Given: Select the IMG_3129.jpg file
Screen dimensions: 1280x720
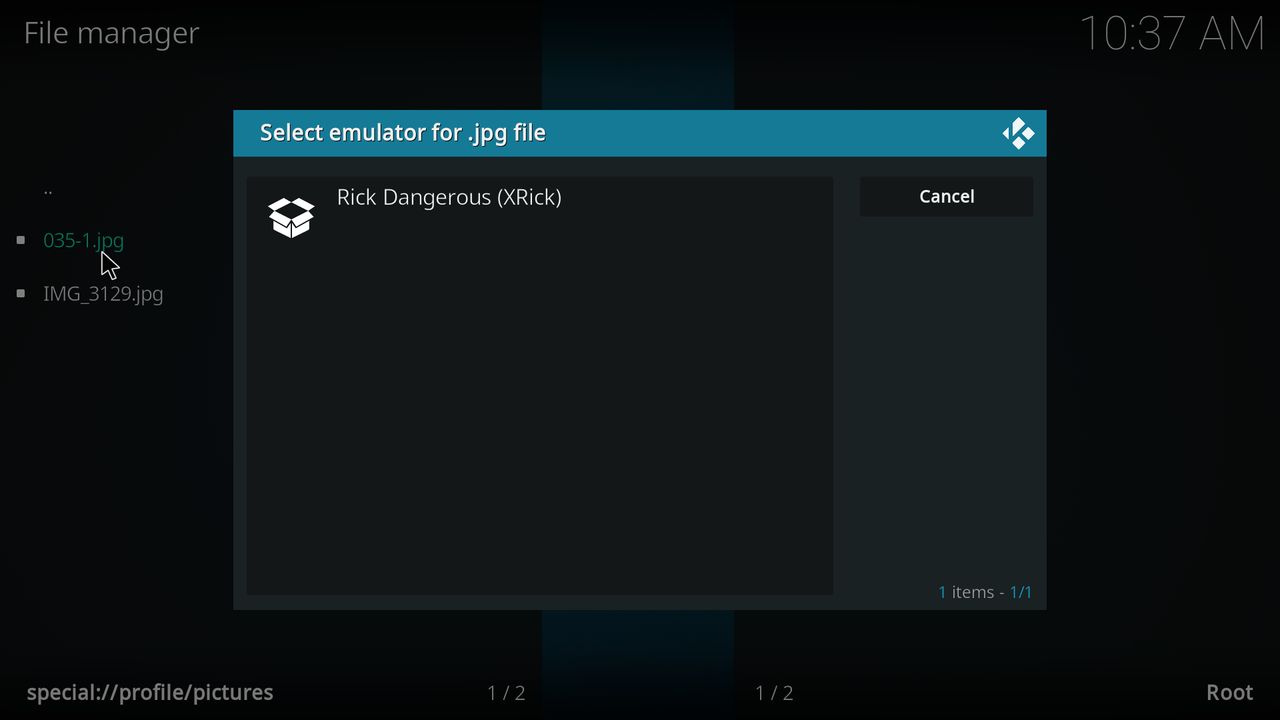Looking at the screenshot, I should tap(103, 294).
